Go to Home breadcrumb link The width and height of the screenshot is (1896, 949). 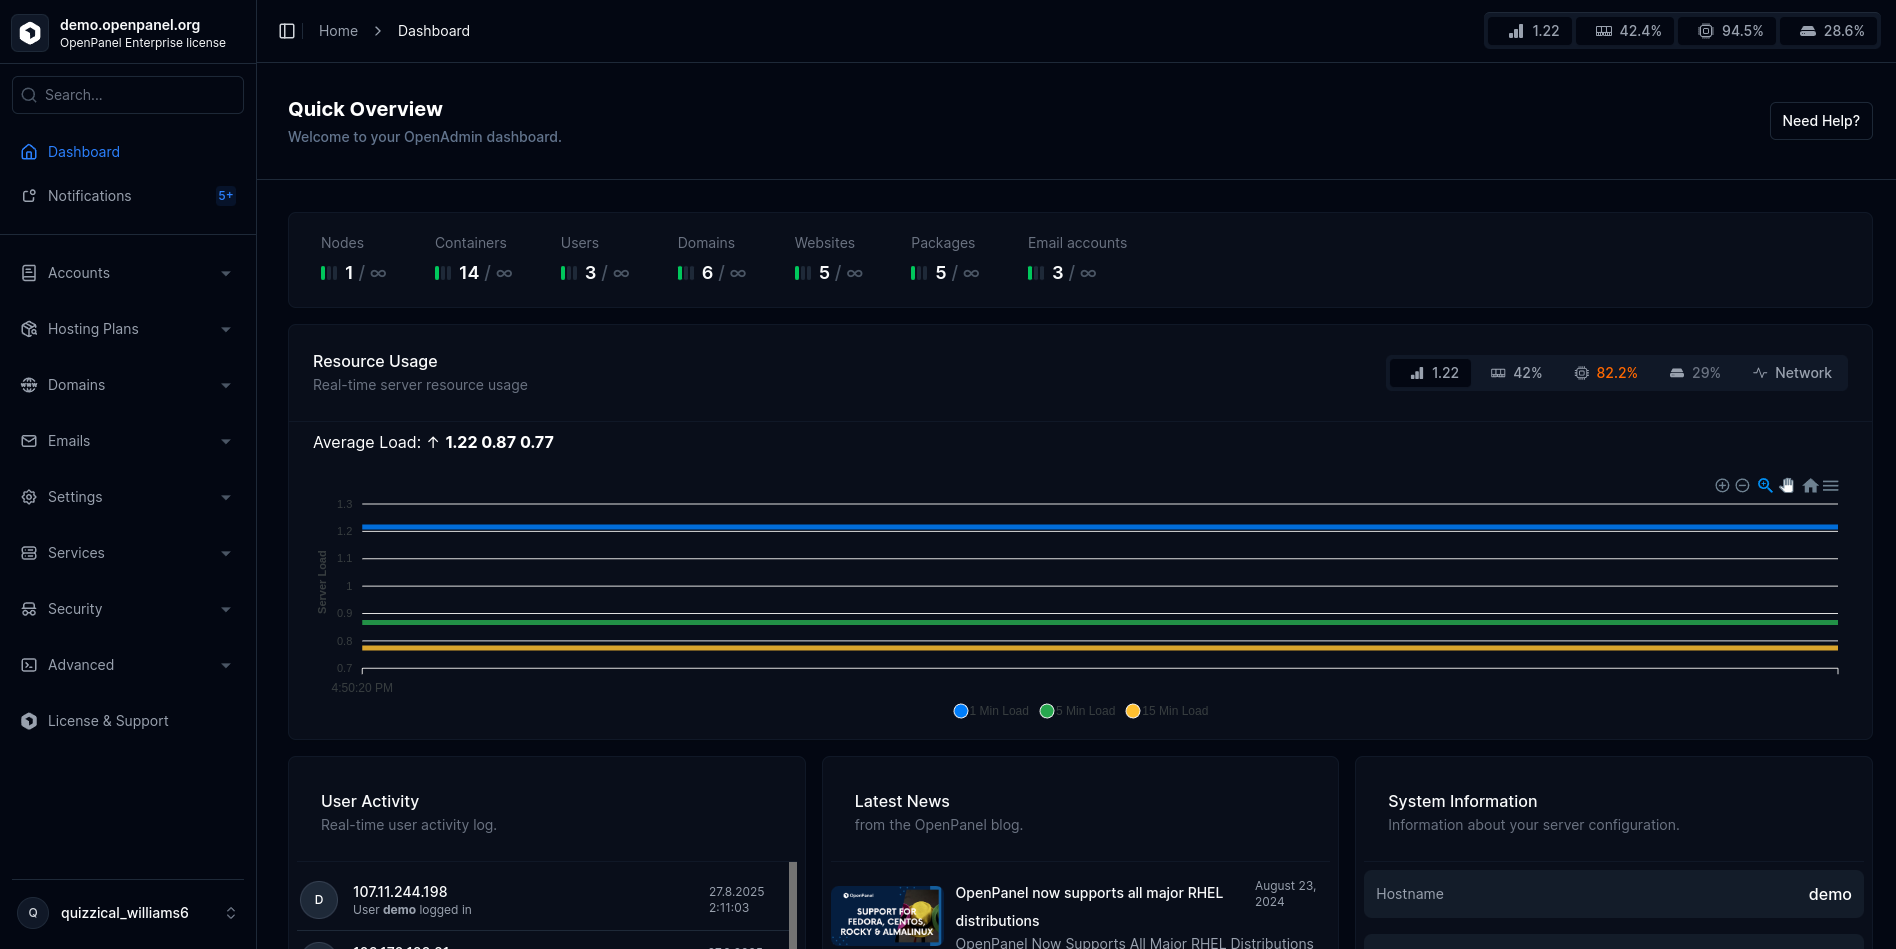click(338, 31)
